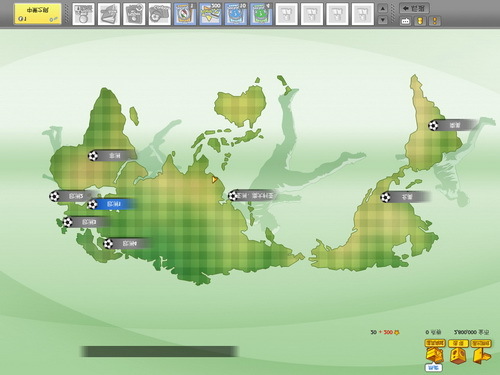
Task: Click the yellow door-with-arrow exit icon
Action: (481, 351)
